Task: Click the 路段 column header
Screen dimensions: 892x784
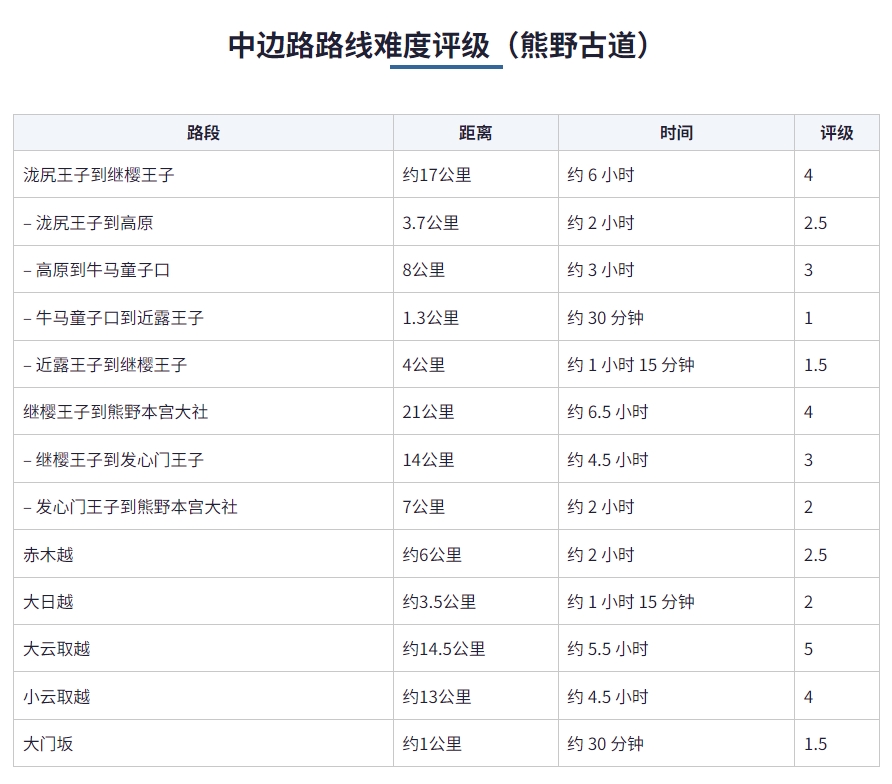Action: click(x=203, y=133)
